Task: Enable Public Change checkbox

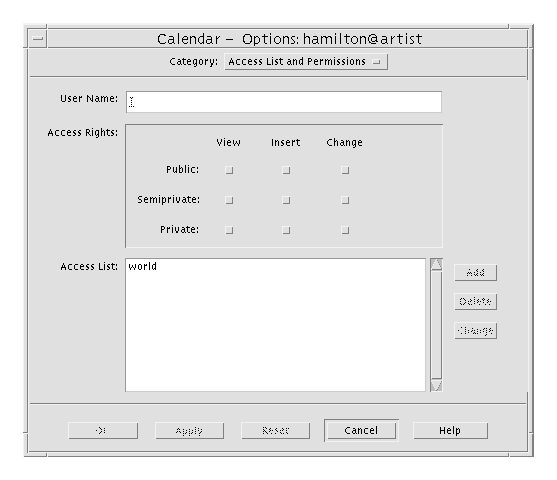Action: tap(345, 170)
